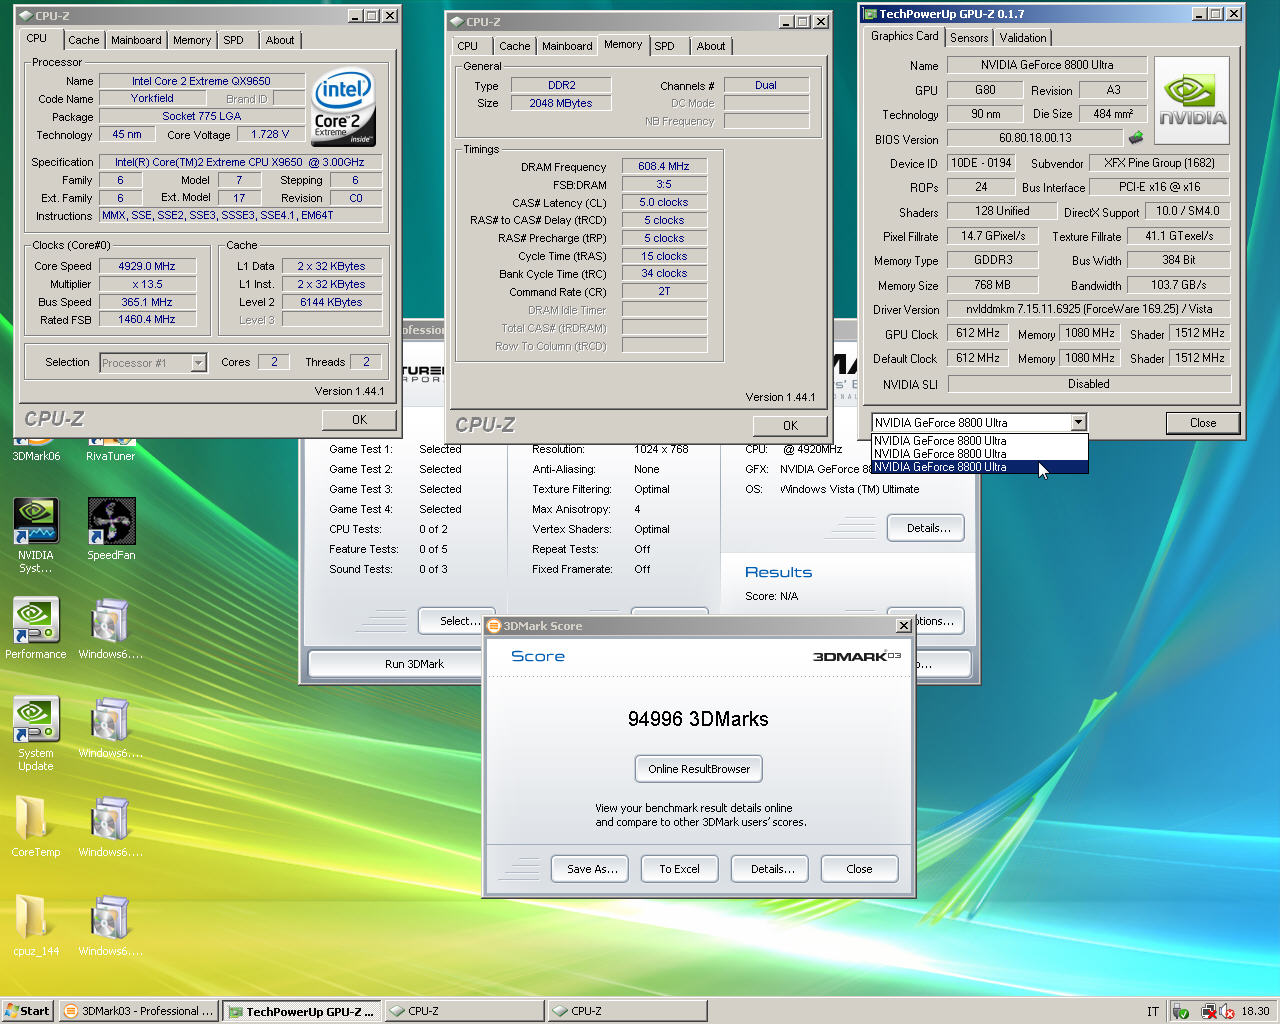Click the Windows Start button
This screenshot has width=1280, height=1024.
point(28,1011)
